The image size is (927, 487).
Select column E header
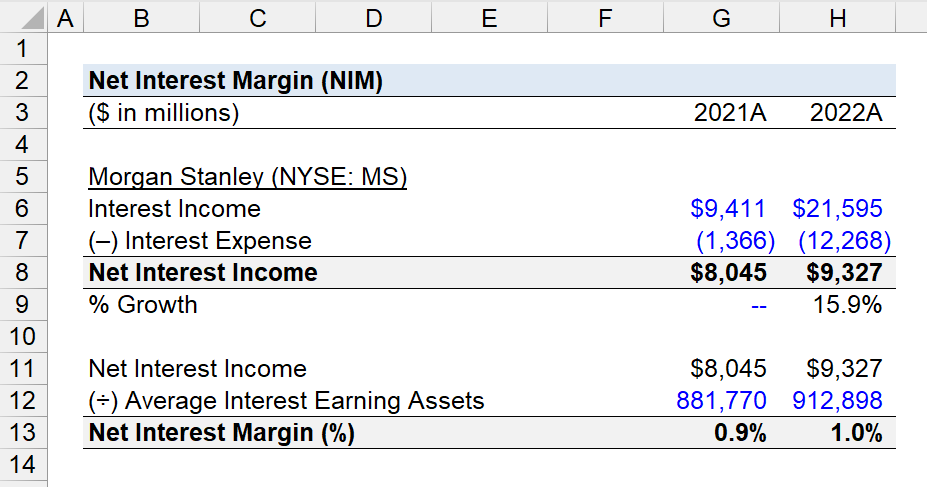(x=489, y=17)
